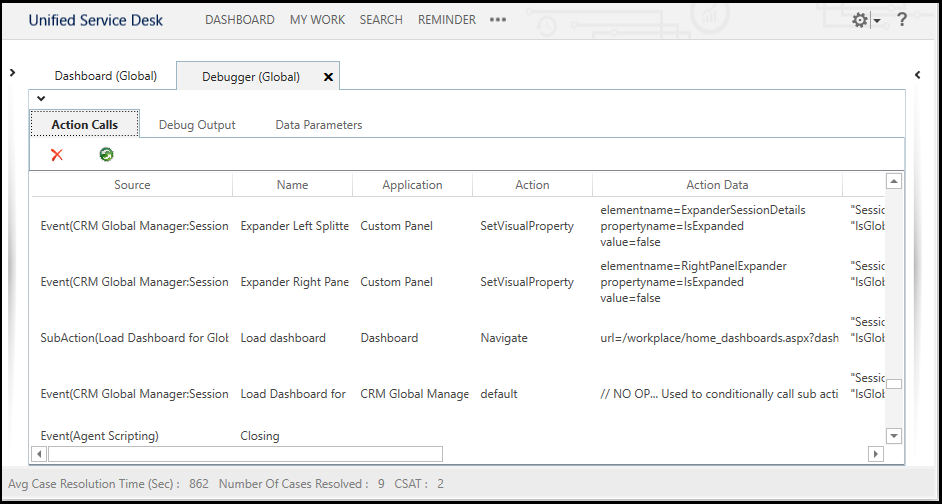The width and height of the screenshot is (942, 504).
Task: Click vertical scrollbar down arrow
Action: (x=894, y=436)
